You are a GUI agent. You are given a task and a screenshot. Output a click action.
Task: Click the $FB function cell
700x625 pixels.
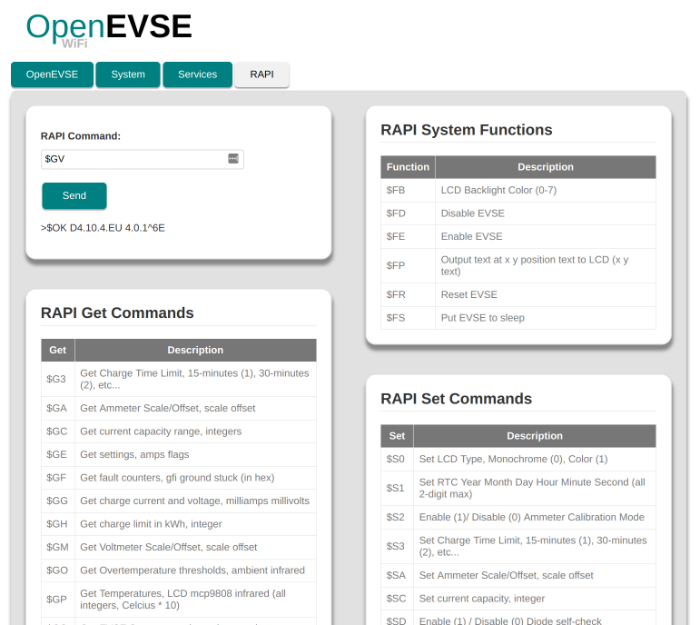tap(408, 190)
